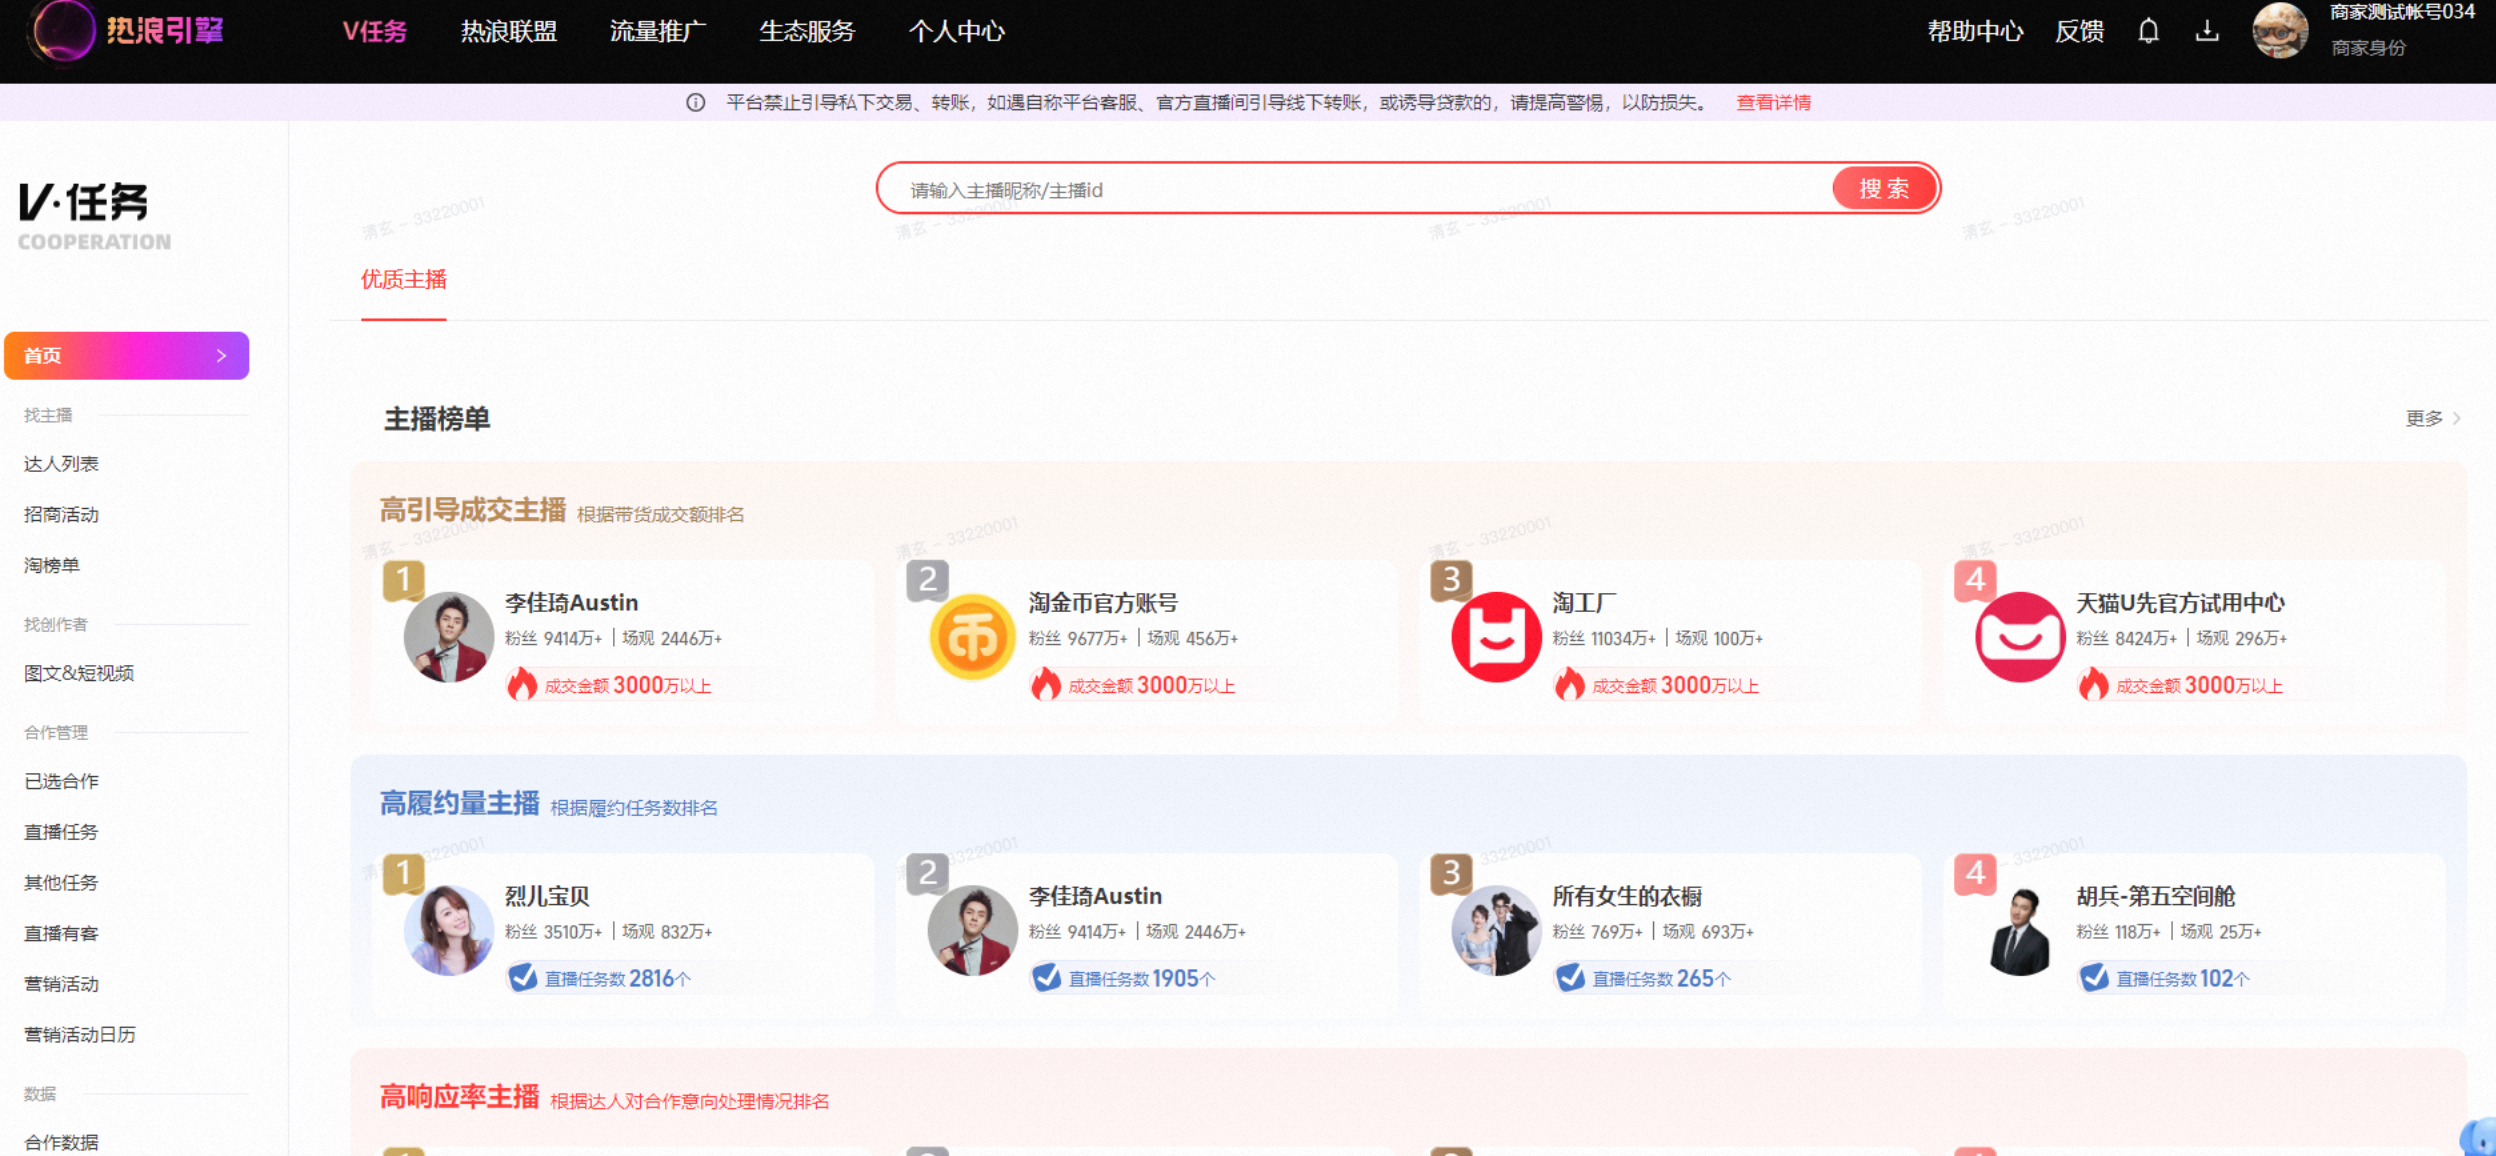
Task: Open 反馈 link
Action: click(2079, 32)
